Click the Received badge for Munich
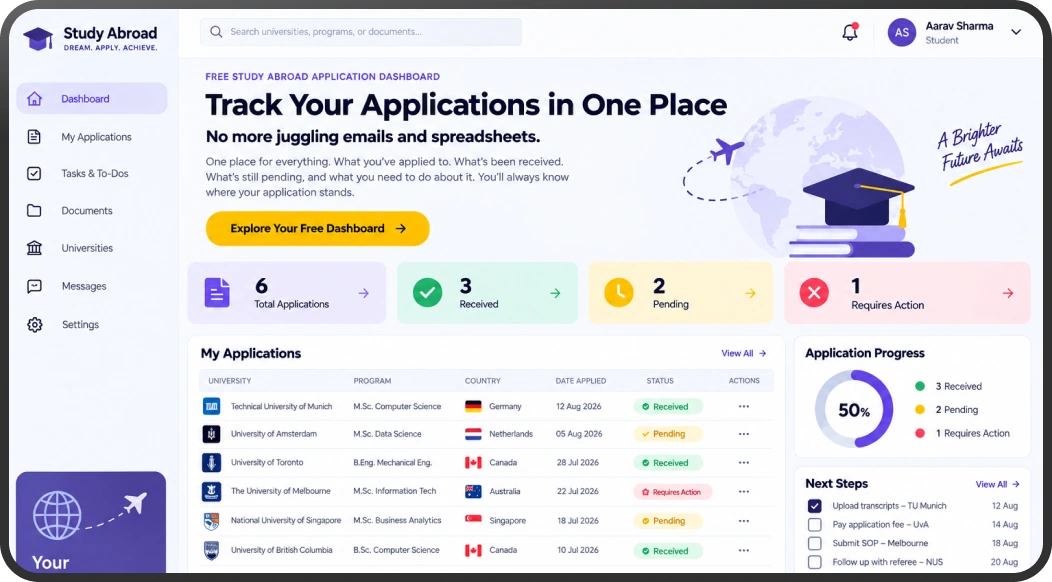Screen dimensions: 1052x582 668,406
